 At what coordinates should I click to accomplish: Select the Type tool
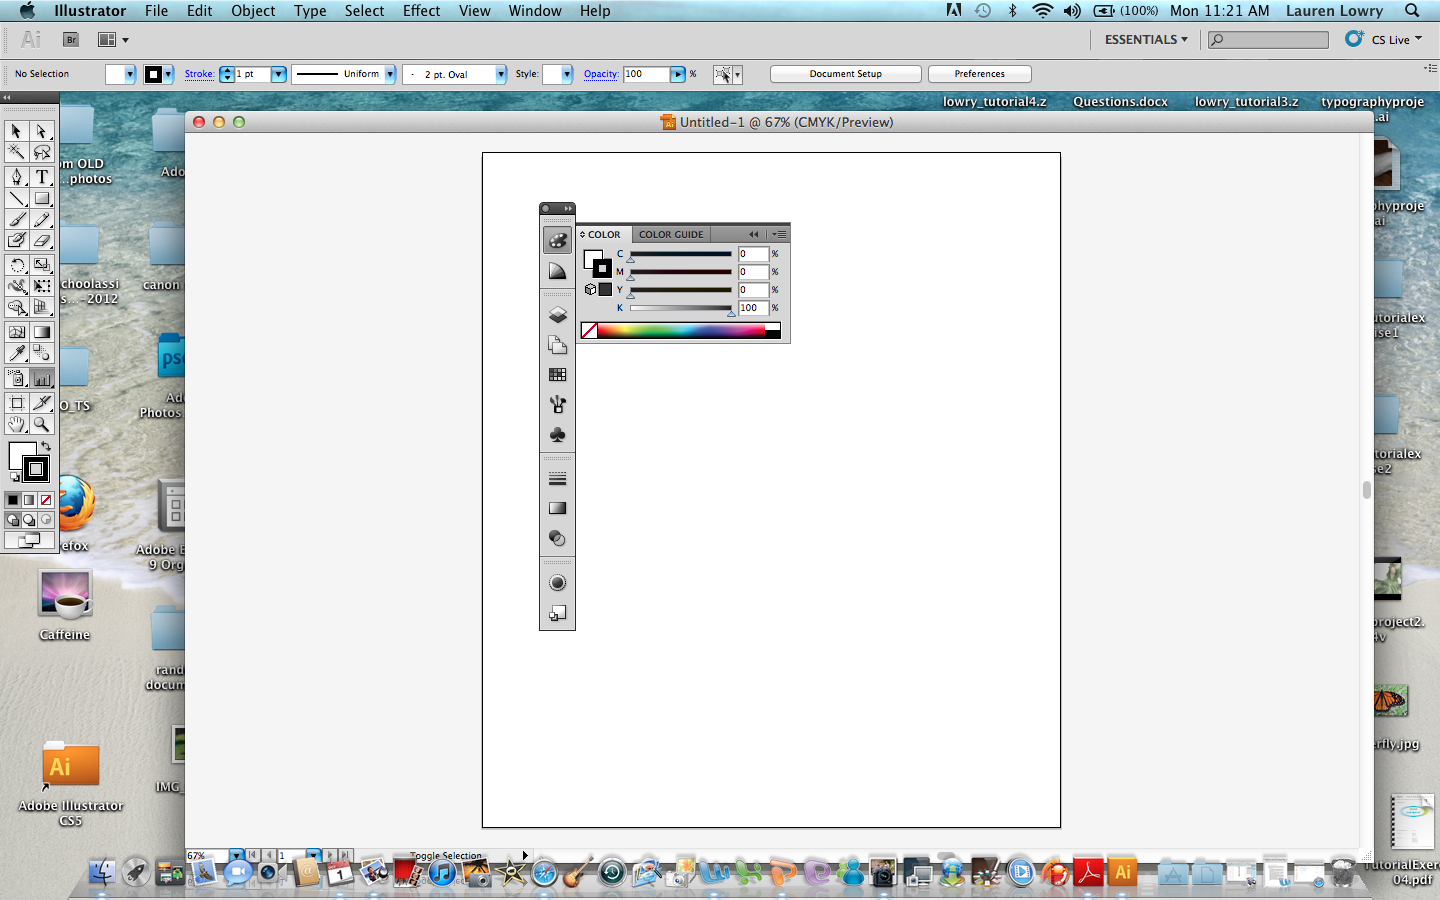42,179
